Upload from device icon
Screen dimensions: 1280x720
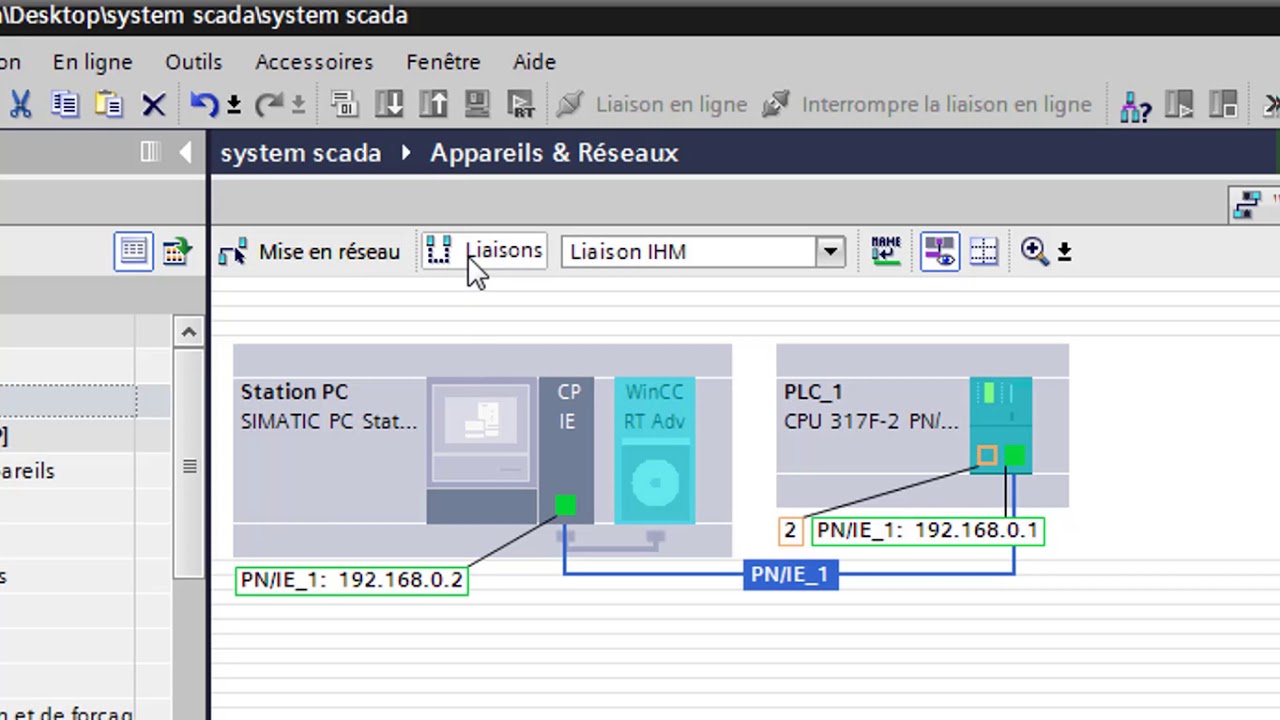click(x=433, y=104)
